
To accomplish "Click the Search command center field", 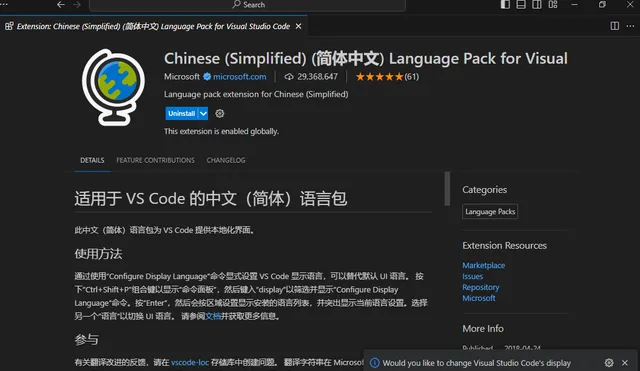I will [x=247, y=5].
